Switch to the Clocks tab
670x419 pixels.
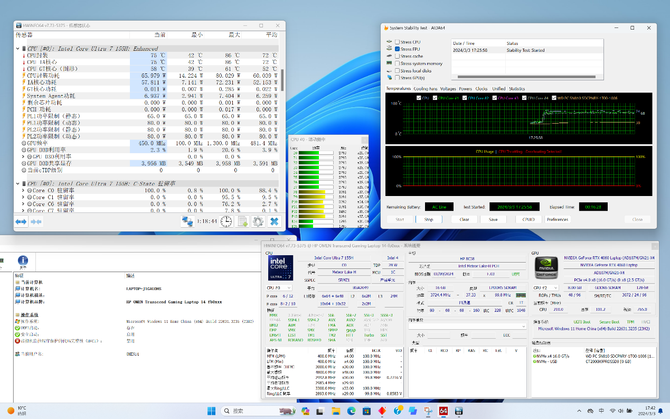point(481,89)
